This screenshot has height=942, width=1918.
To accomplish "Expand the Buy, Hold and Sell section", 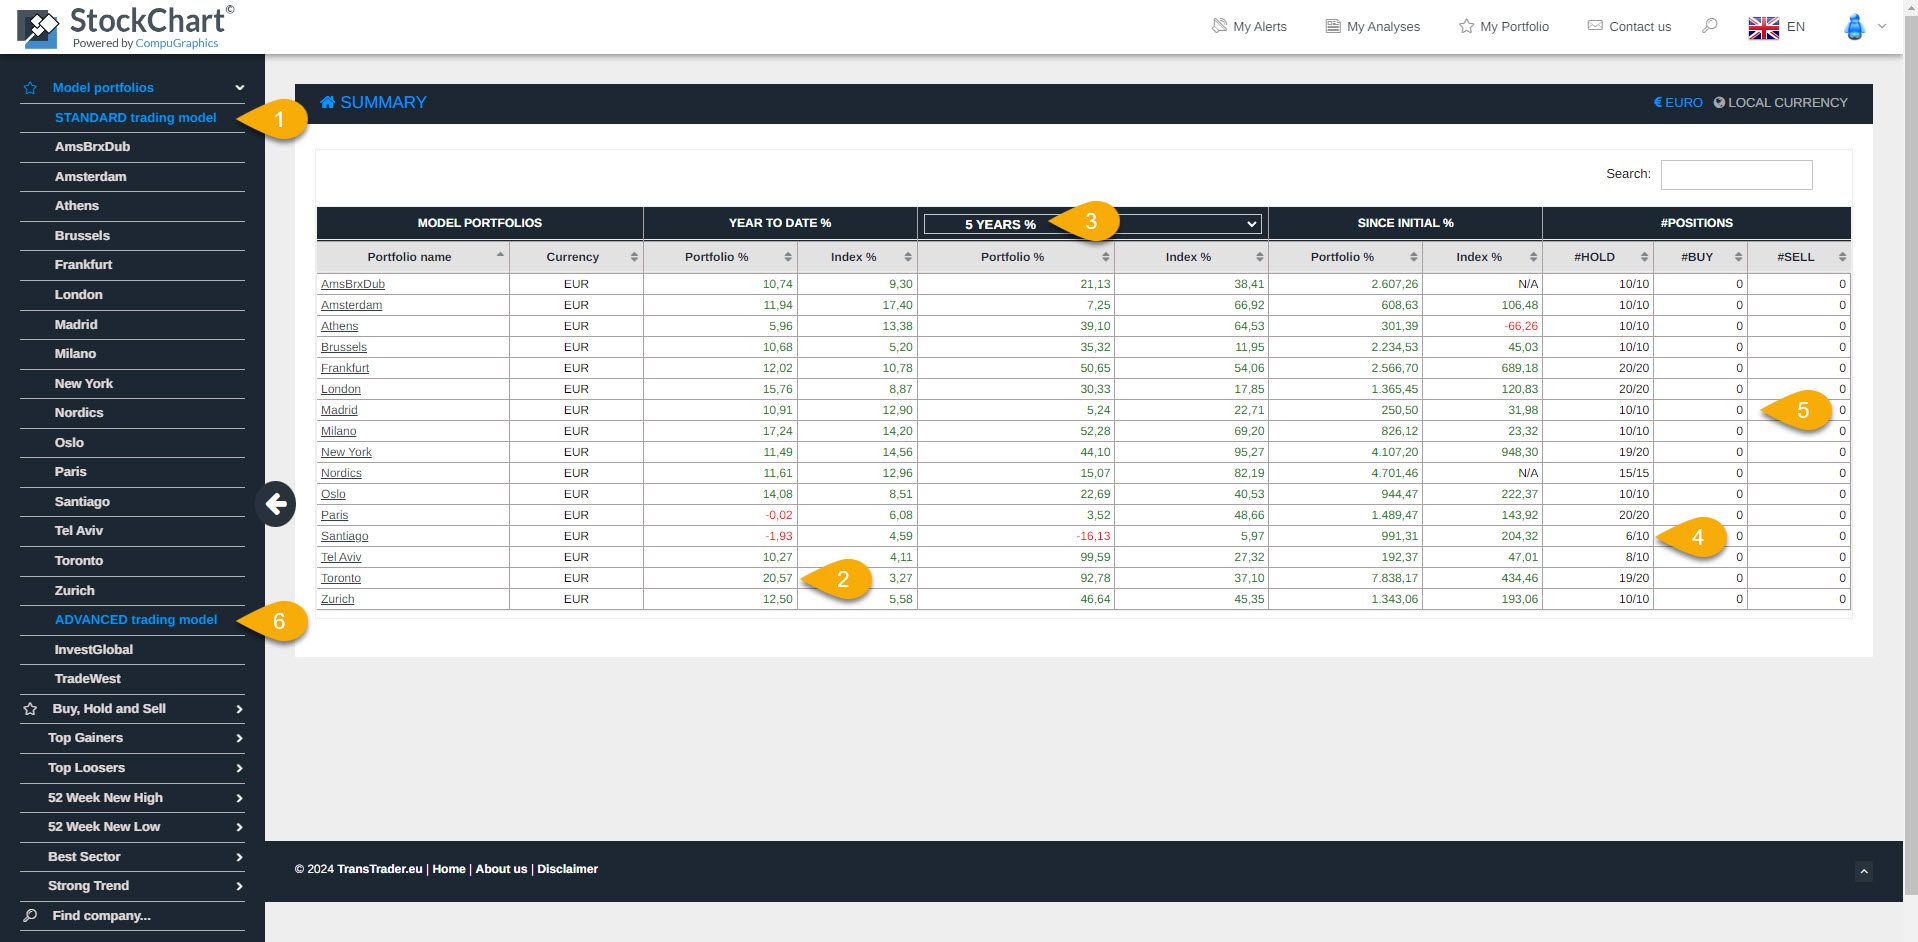I will 132,708.
